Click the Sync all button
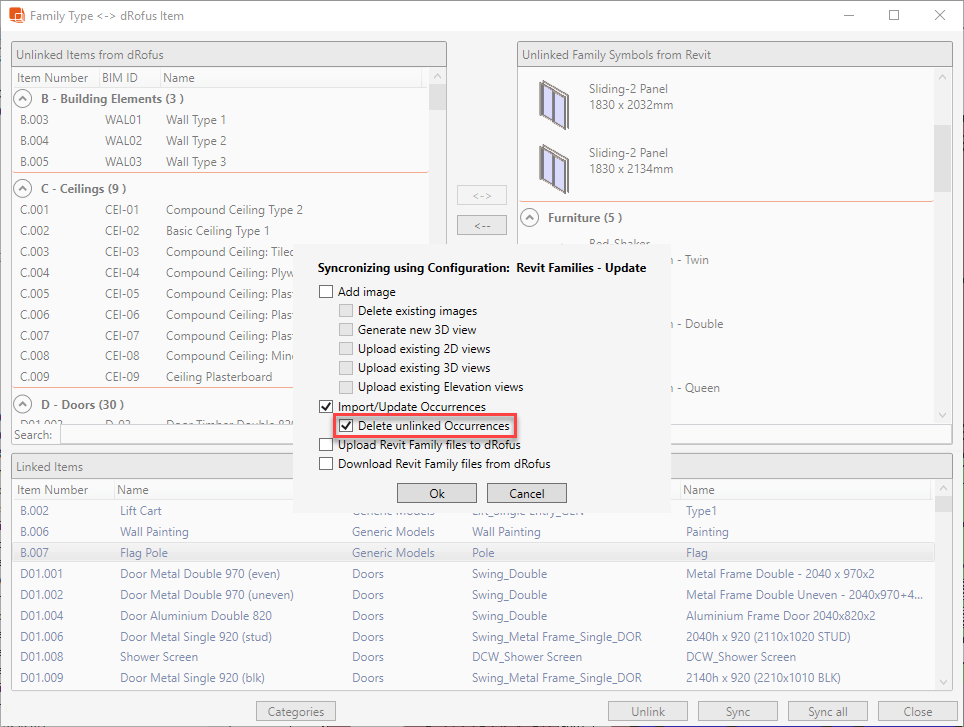 (x=827, y=712)
